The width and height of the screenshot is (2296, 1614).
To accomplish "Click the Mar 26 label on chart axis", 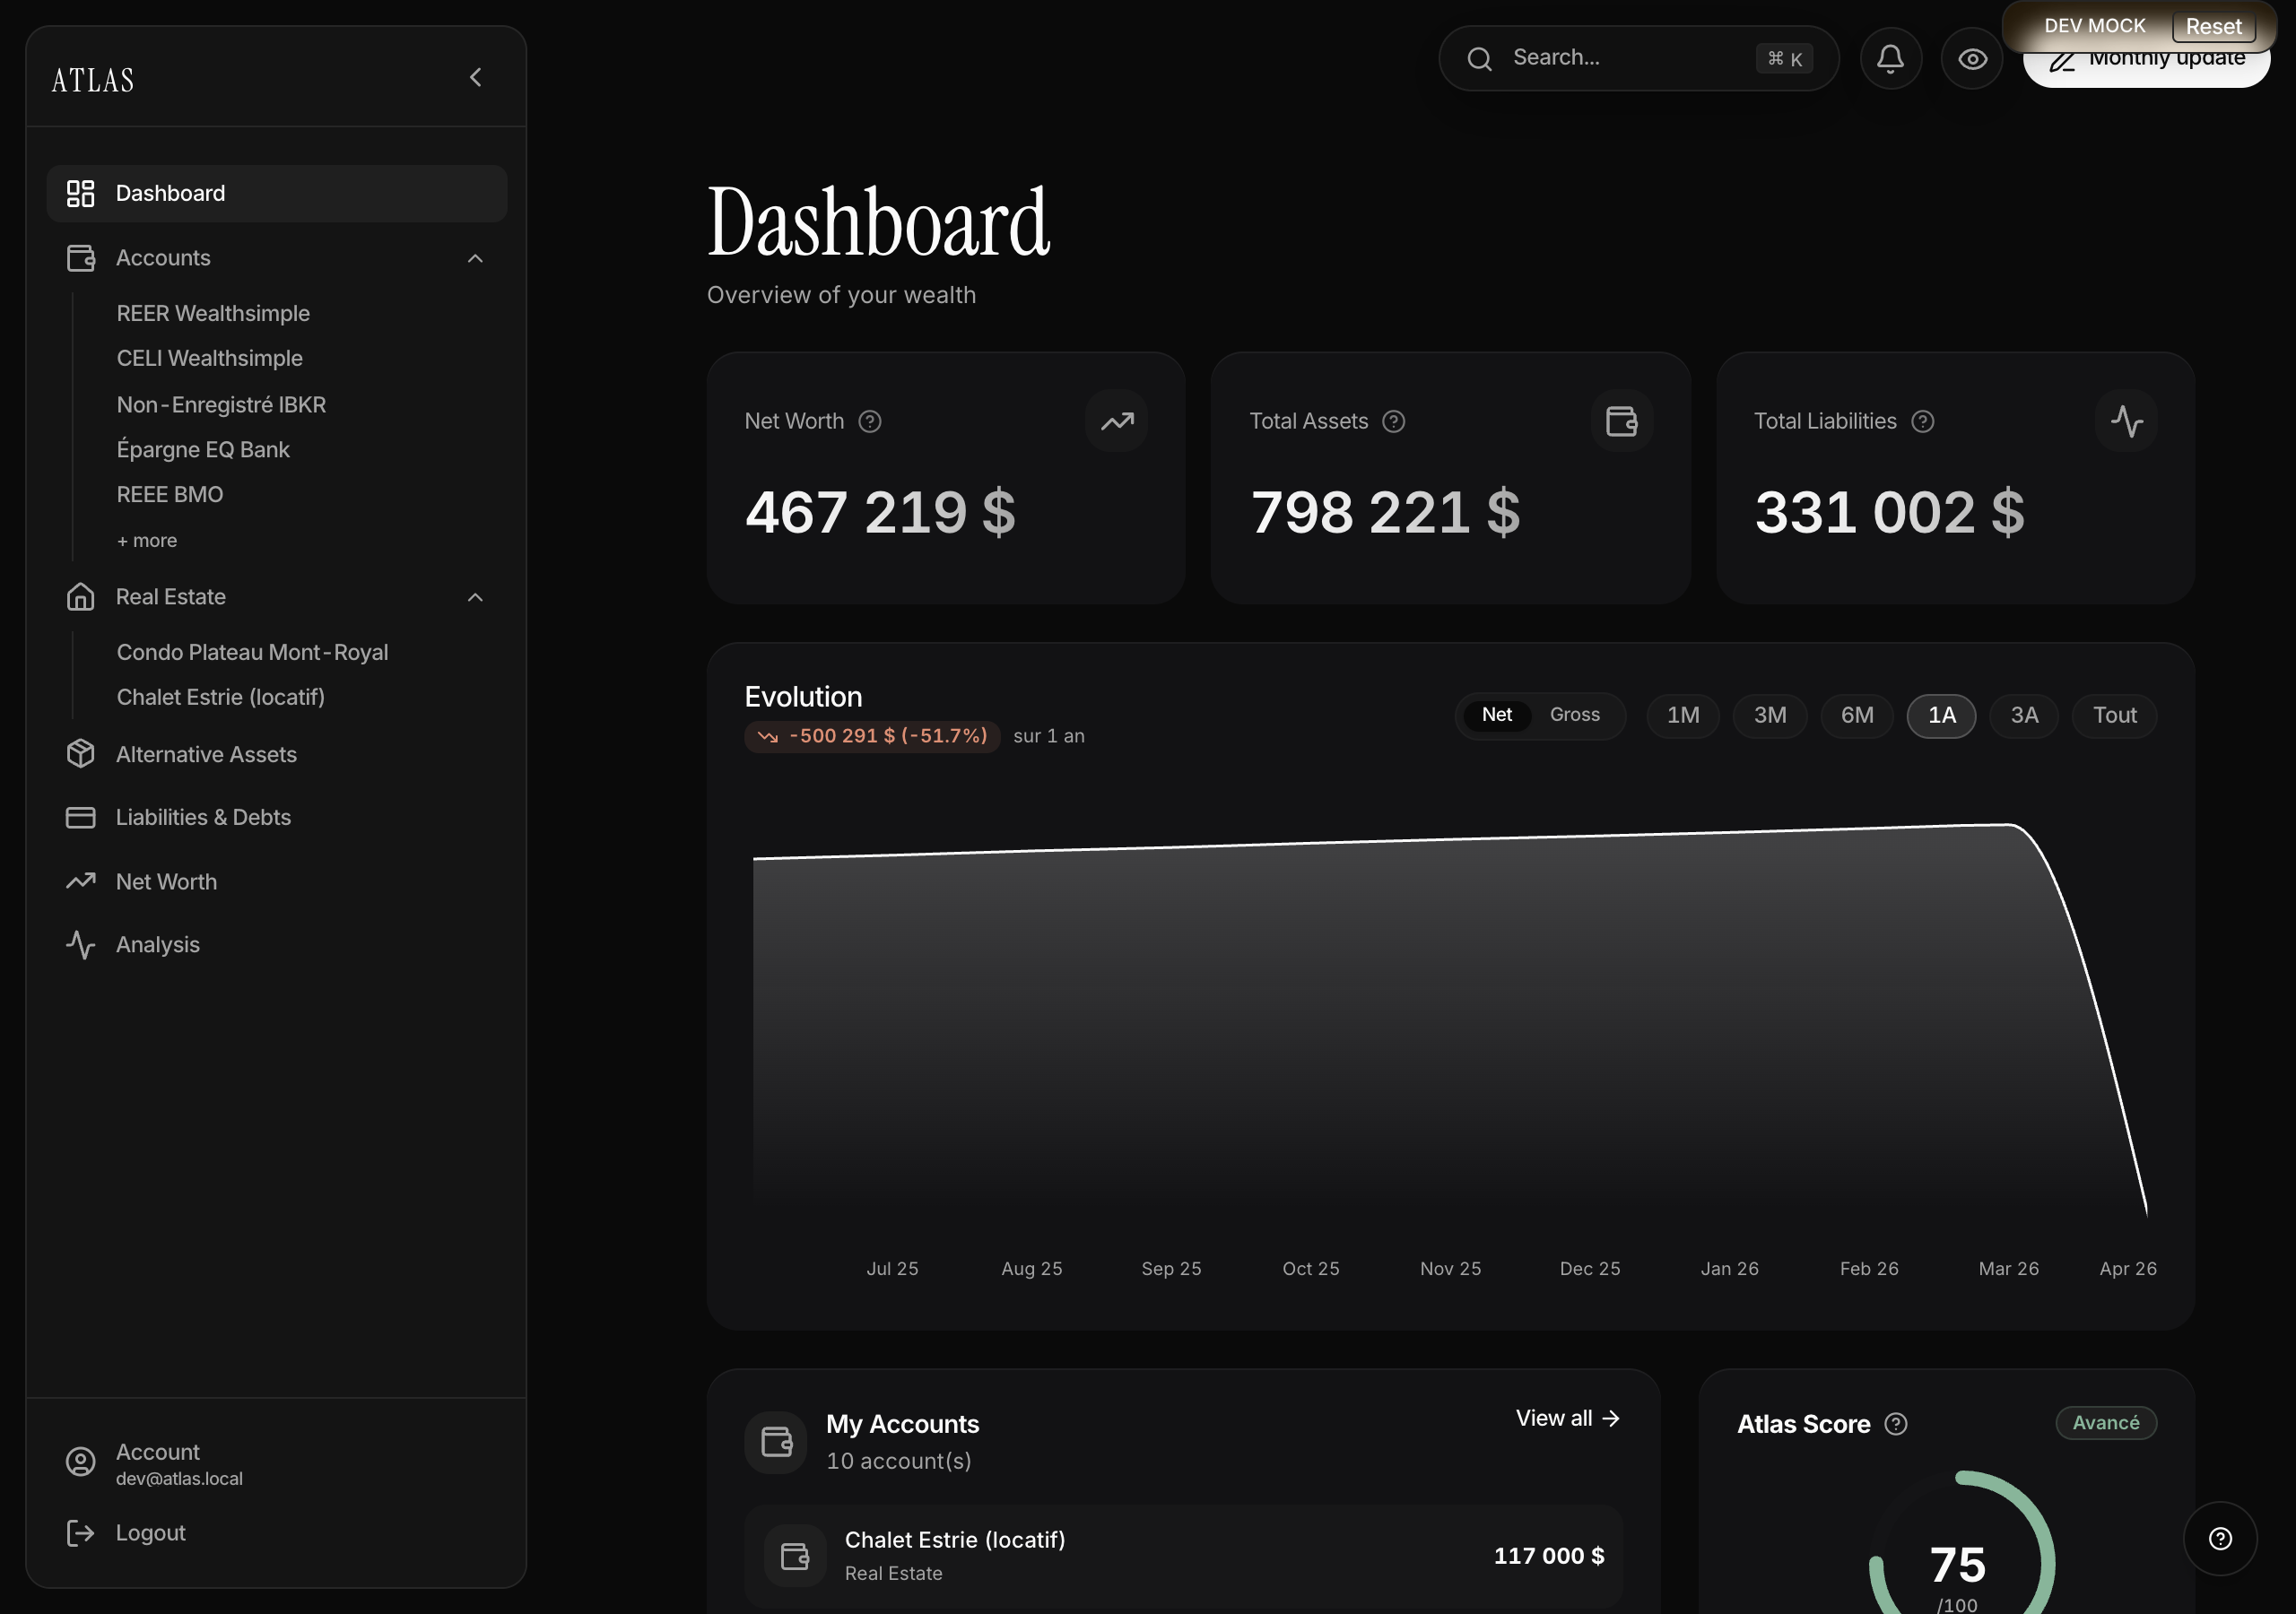I will coord(2008,1268).
